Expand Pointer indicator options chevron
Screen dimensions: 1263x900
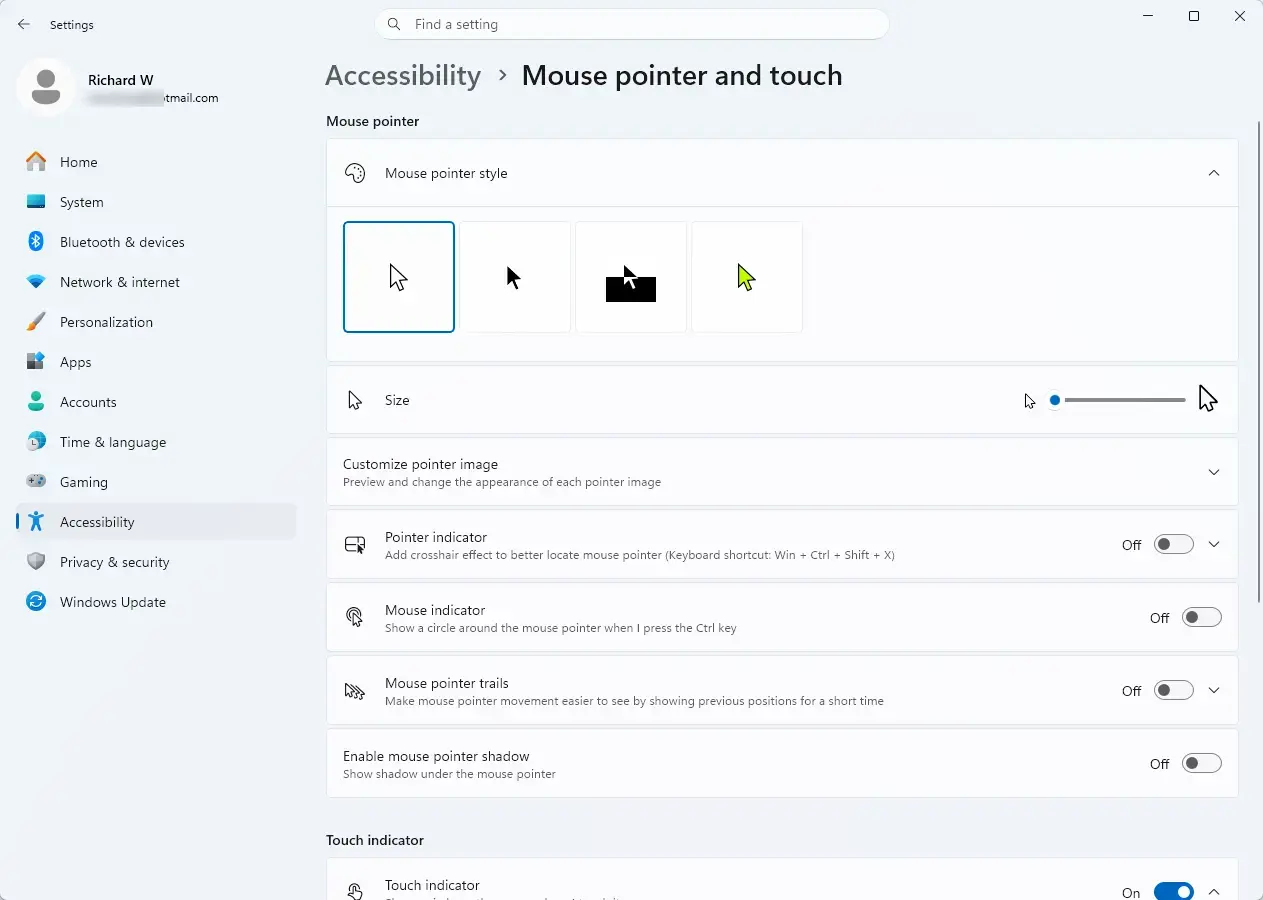pos(1214,545)
